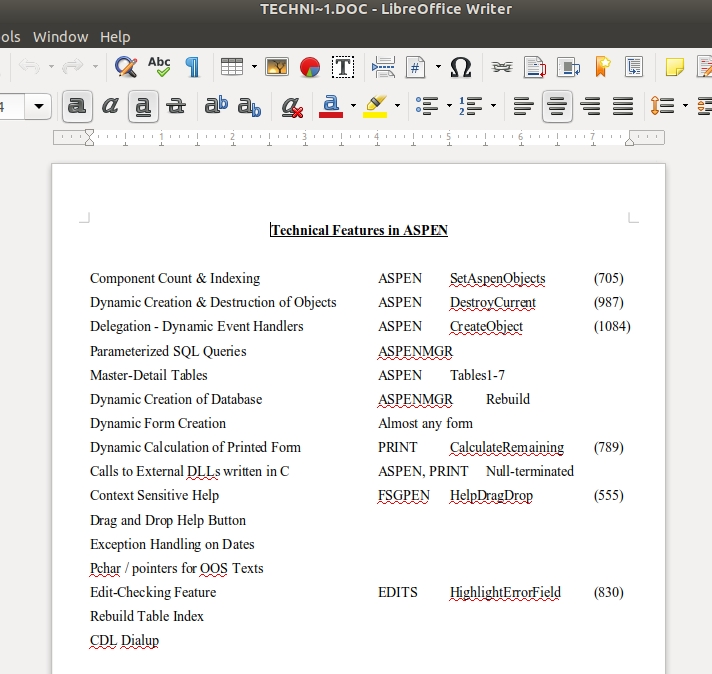
Task: Toggle the bulleted list
Action: coord(427,106)
